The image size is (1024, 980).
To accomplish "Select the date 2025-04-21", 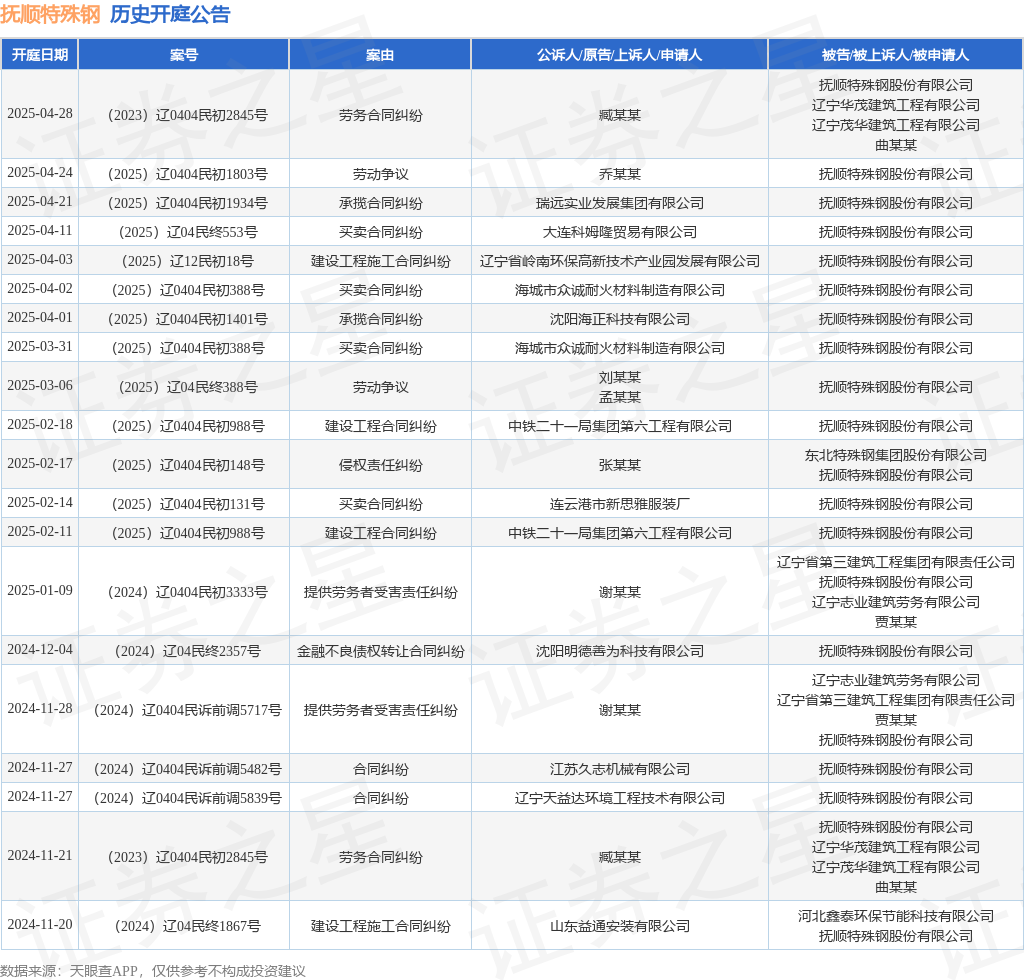I will 40,202.
